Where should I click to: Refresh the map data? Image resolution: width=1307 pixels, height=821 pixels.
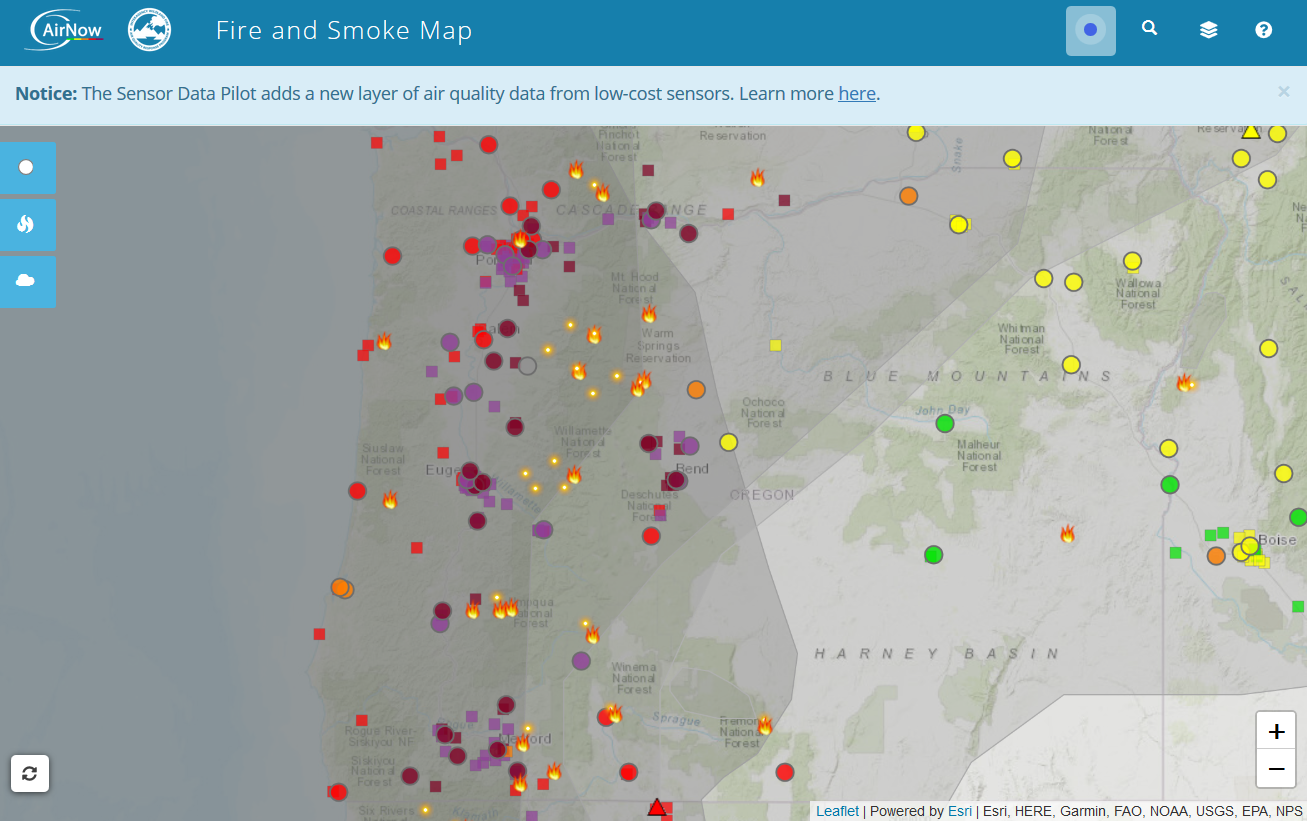click(30, 773)
